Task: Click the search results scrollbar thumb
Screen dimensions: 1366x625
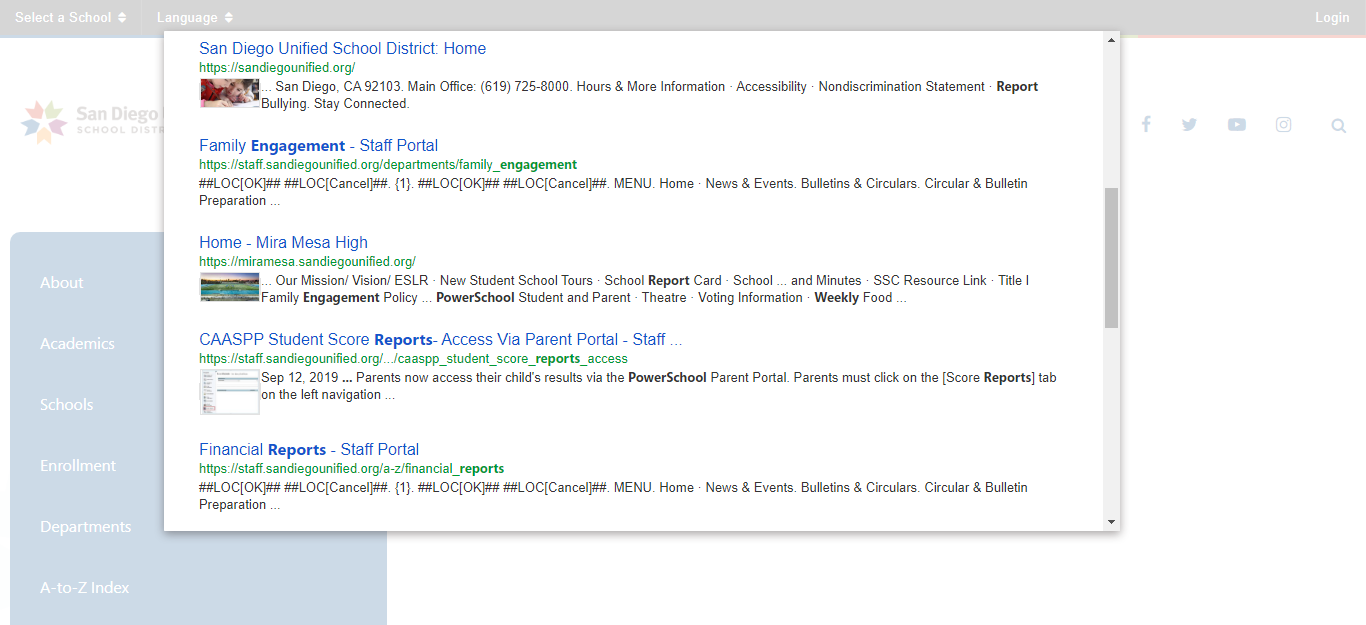Action: click(1111, 257)
